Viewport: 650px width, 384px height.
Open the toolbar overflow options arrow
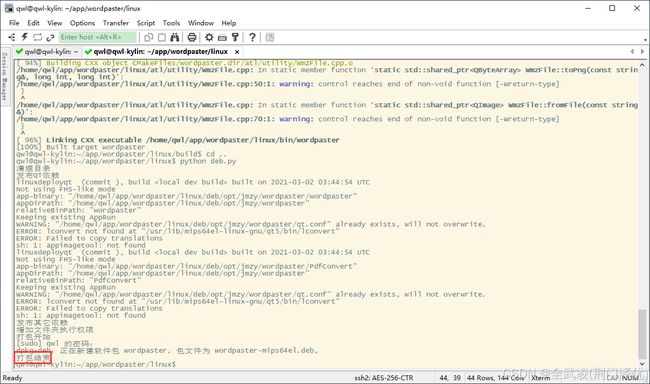[x=645, y=40]
